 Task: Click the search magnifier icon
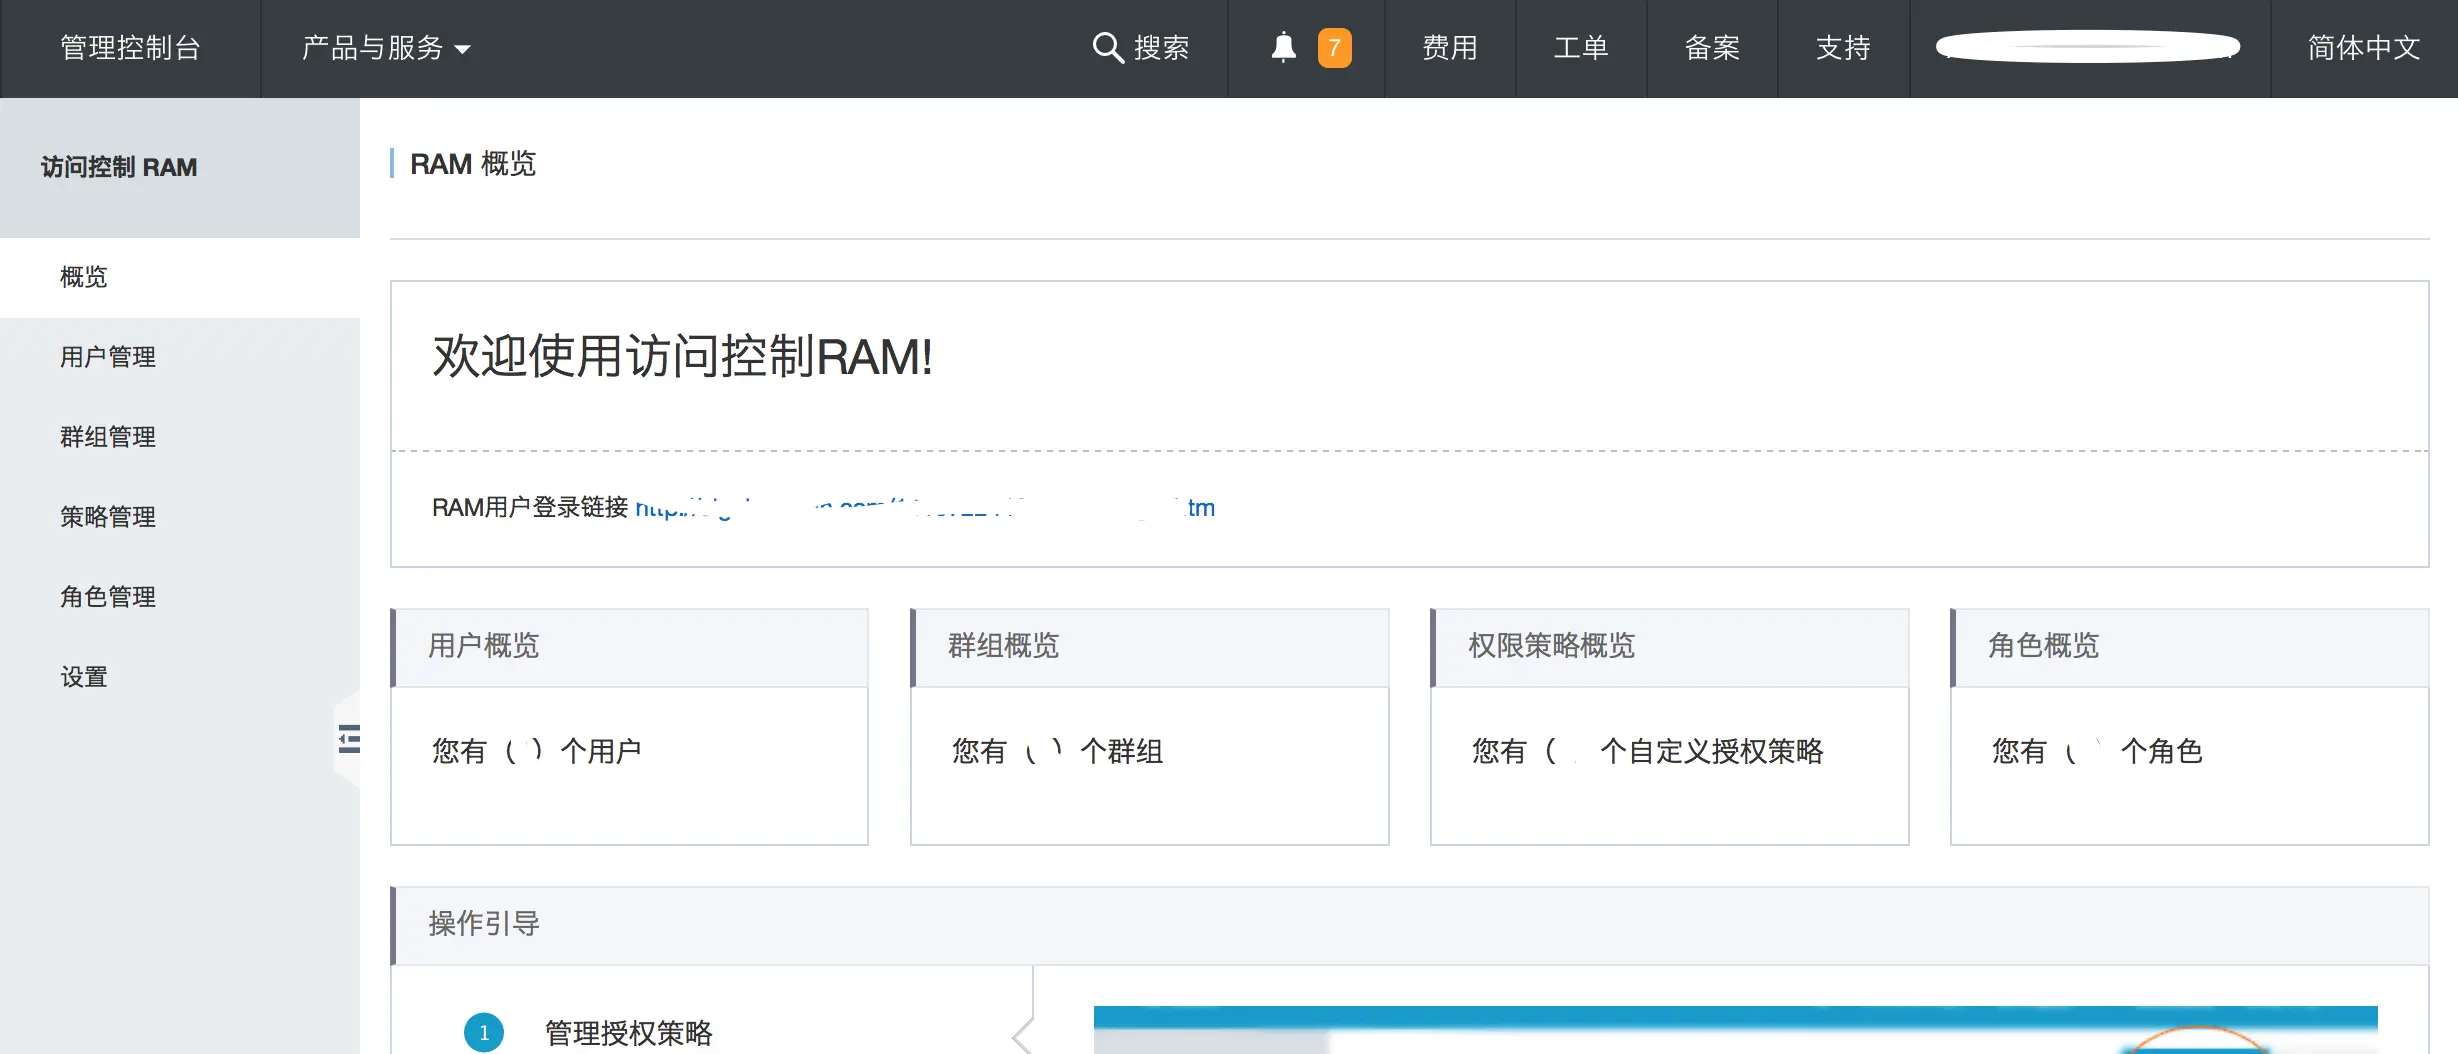[x=1107, y=48]
